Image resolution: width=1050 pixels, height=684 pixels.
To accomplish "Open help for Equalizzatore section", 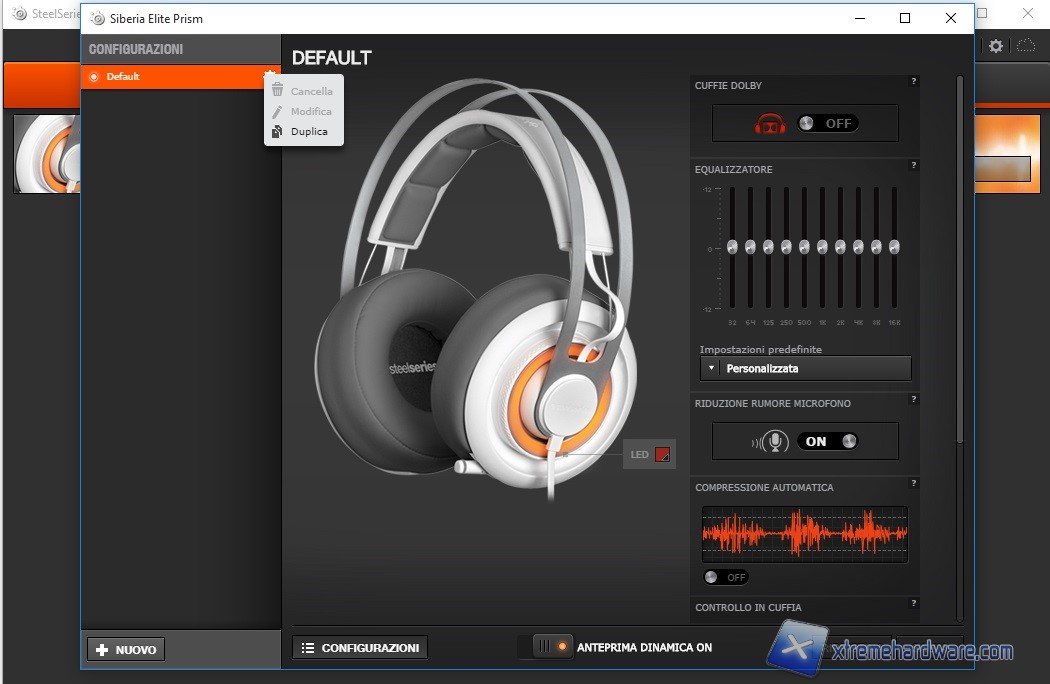I will tap(913, 166).
